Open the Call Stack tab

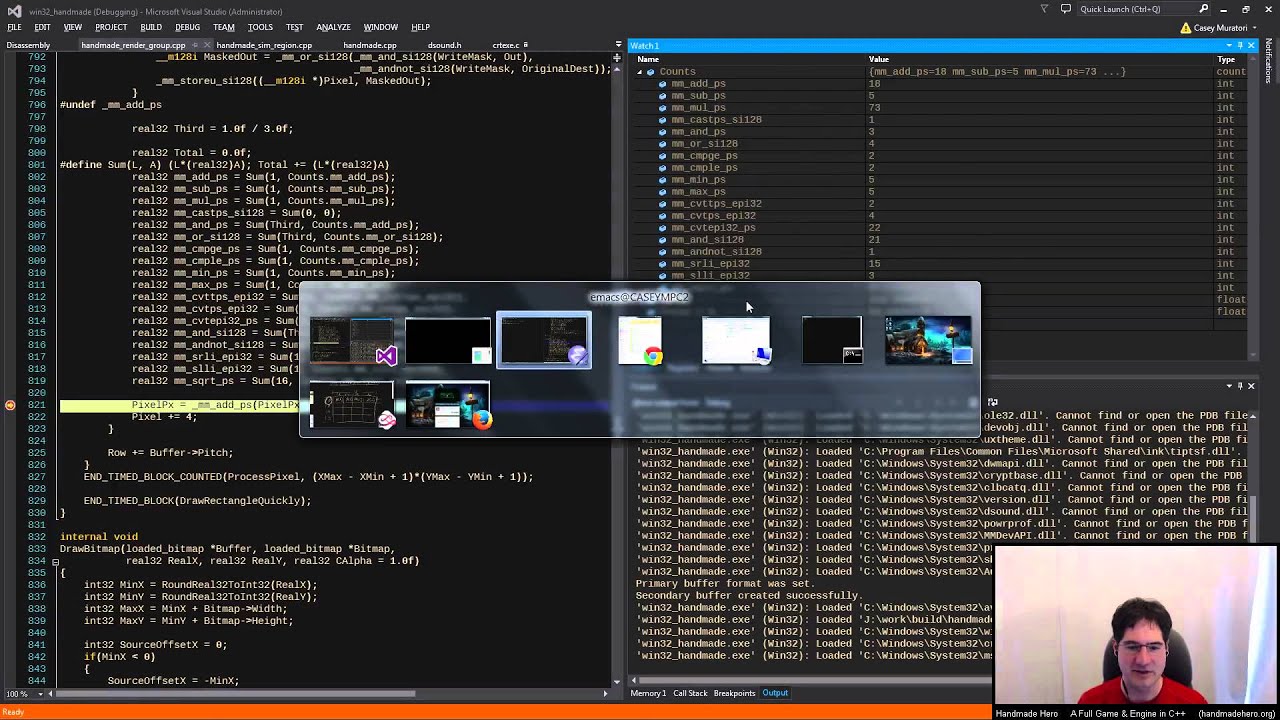point(690,693)
